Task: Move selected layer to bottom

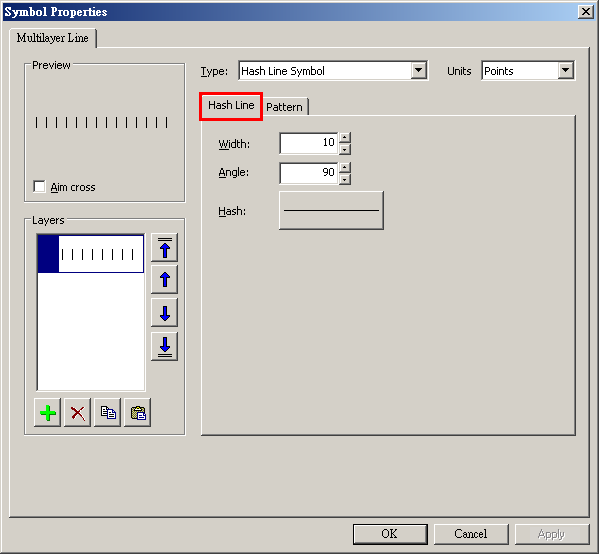Action: [x=164, y=346]
